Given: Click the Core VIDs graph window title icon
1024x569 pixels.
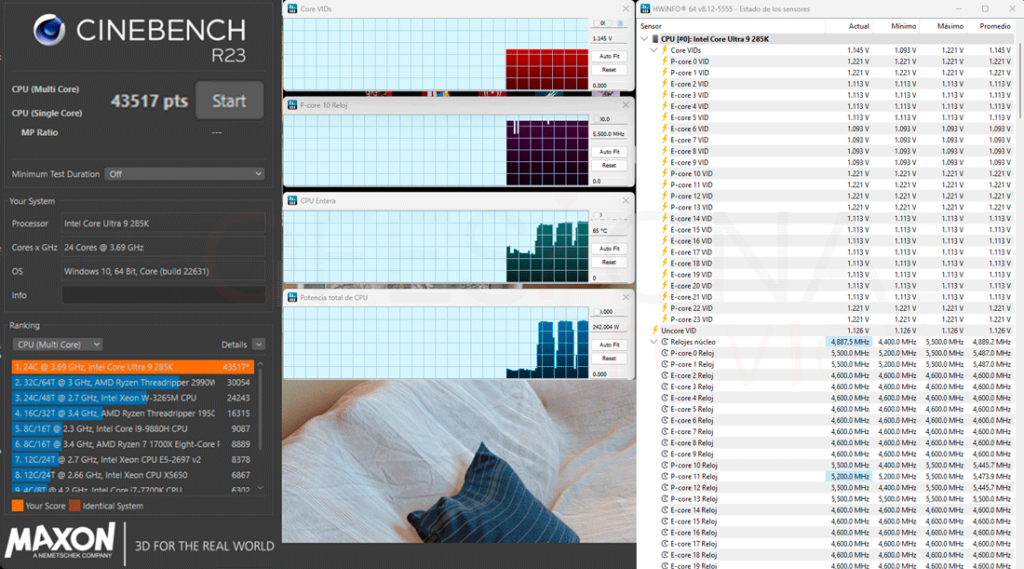Looking at the screenshot, I should [x=292, y=8].
